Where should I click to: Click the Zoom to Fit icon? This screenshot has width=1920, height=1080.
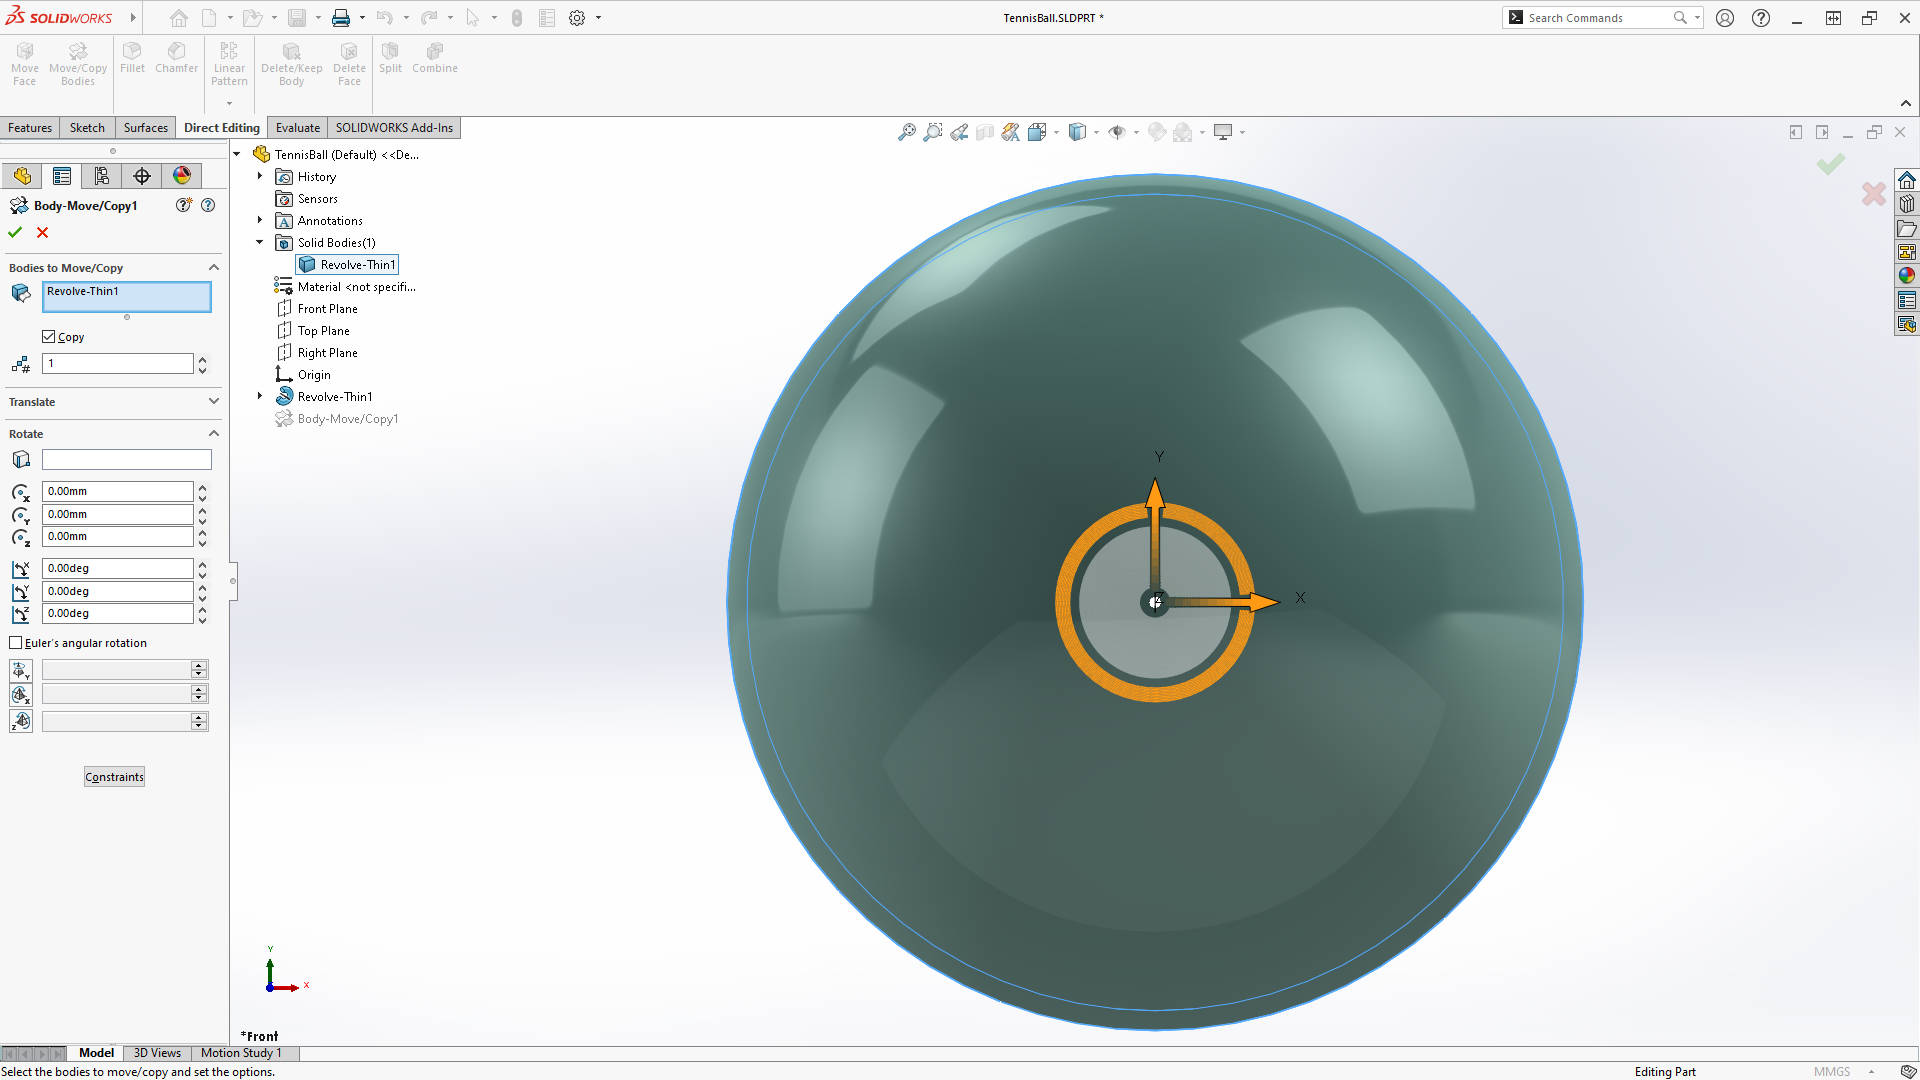tap(907, 131)
